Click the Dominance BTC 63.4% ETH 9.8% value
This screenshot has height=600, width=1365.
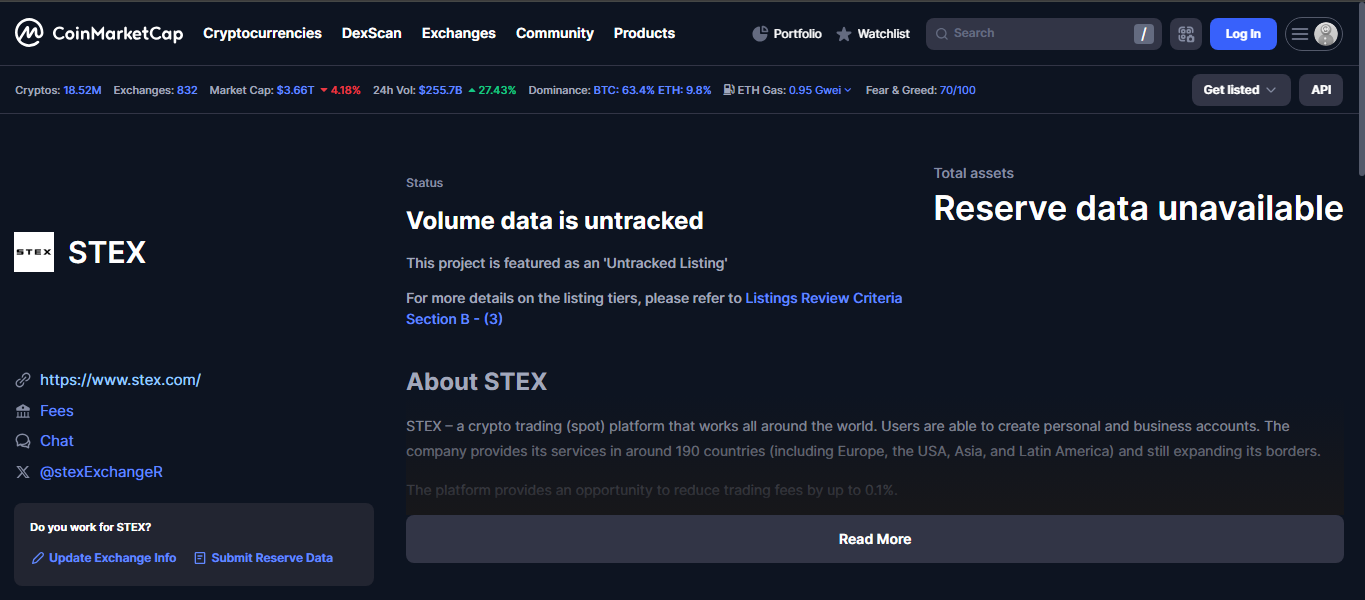652,90
